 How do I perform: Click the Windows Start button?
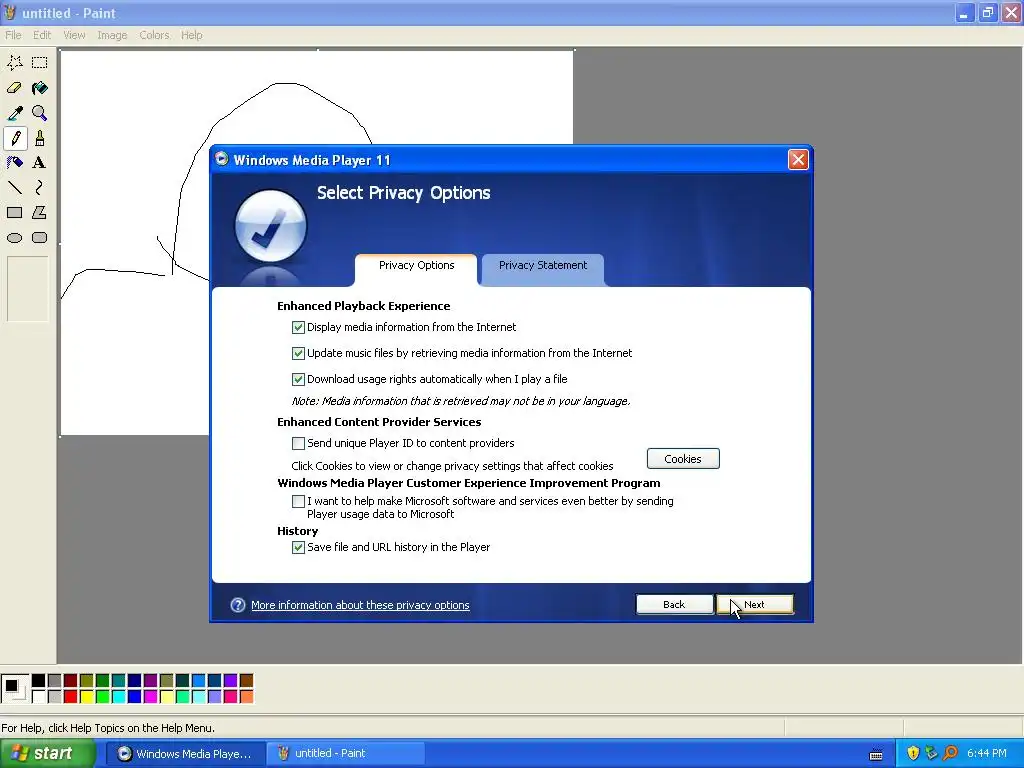pos(48,754)
